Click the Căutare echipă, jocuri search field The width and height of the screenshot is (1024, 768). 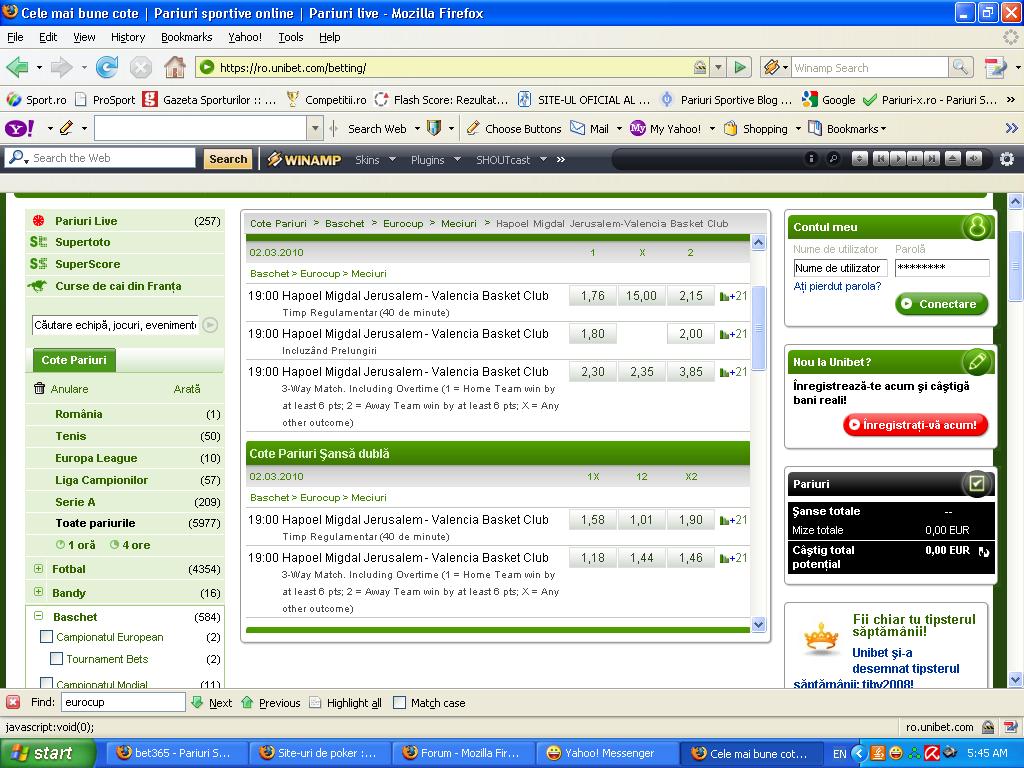116,325
